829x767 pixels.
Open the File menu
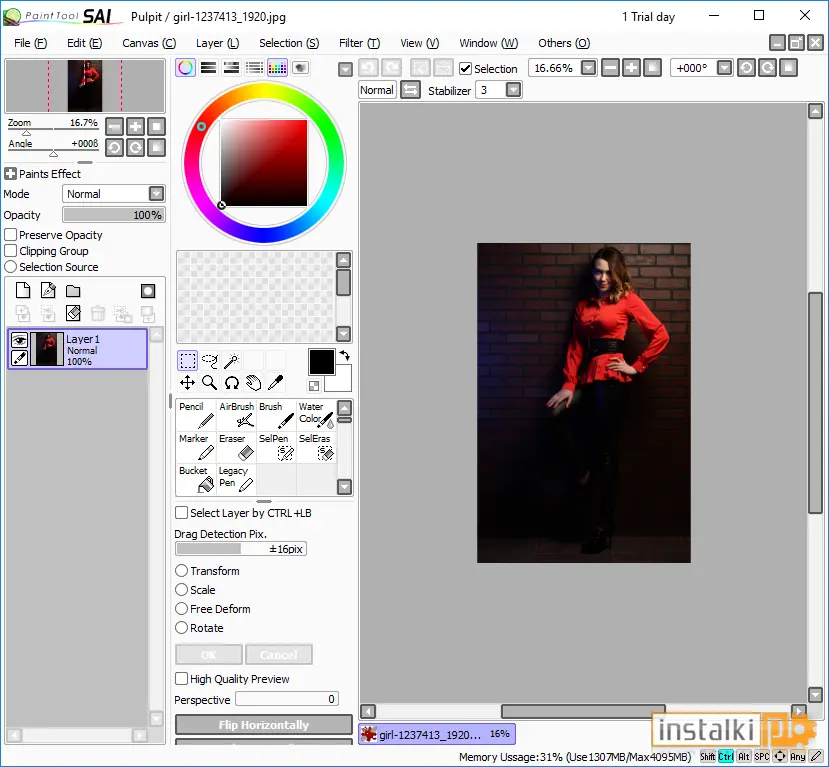point(30,43)
